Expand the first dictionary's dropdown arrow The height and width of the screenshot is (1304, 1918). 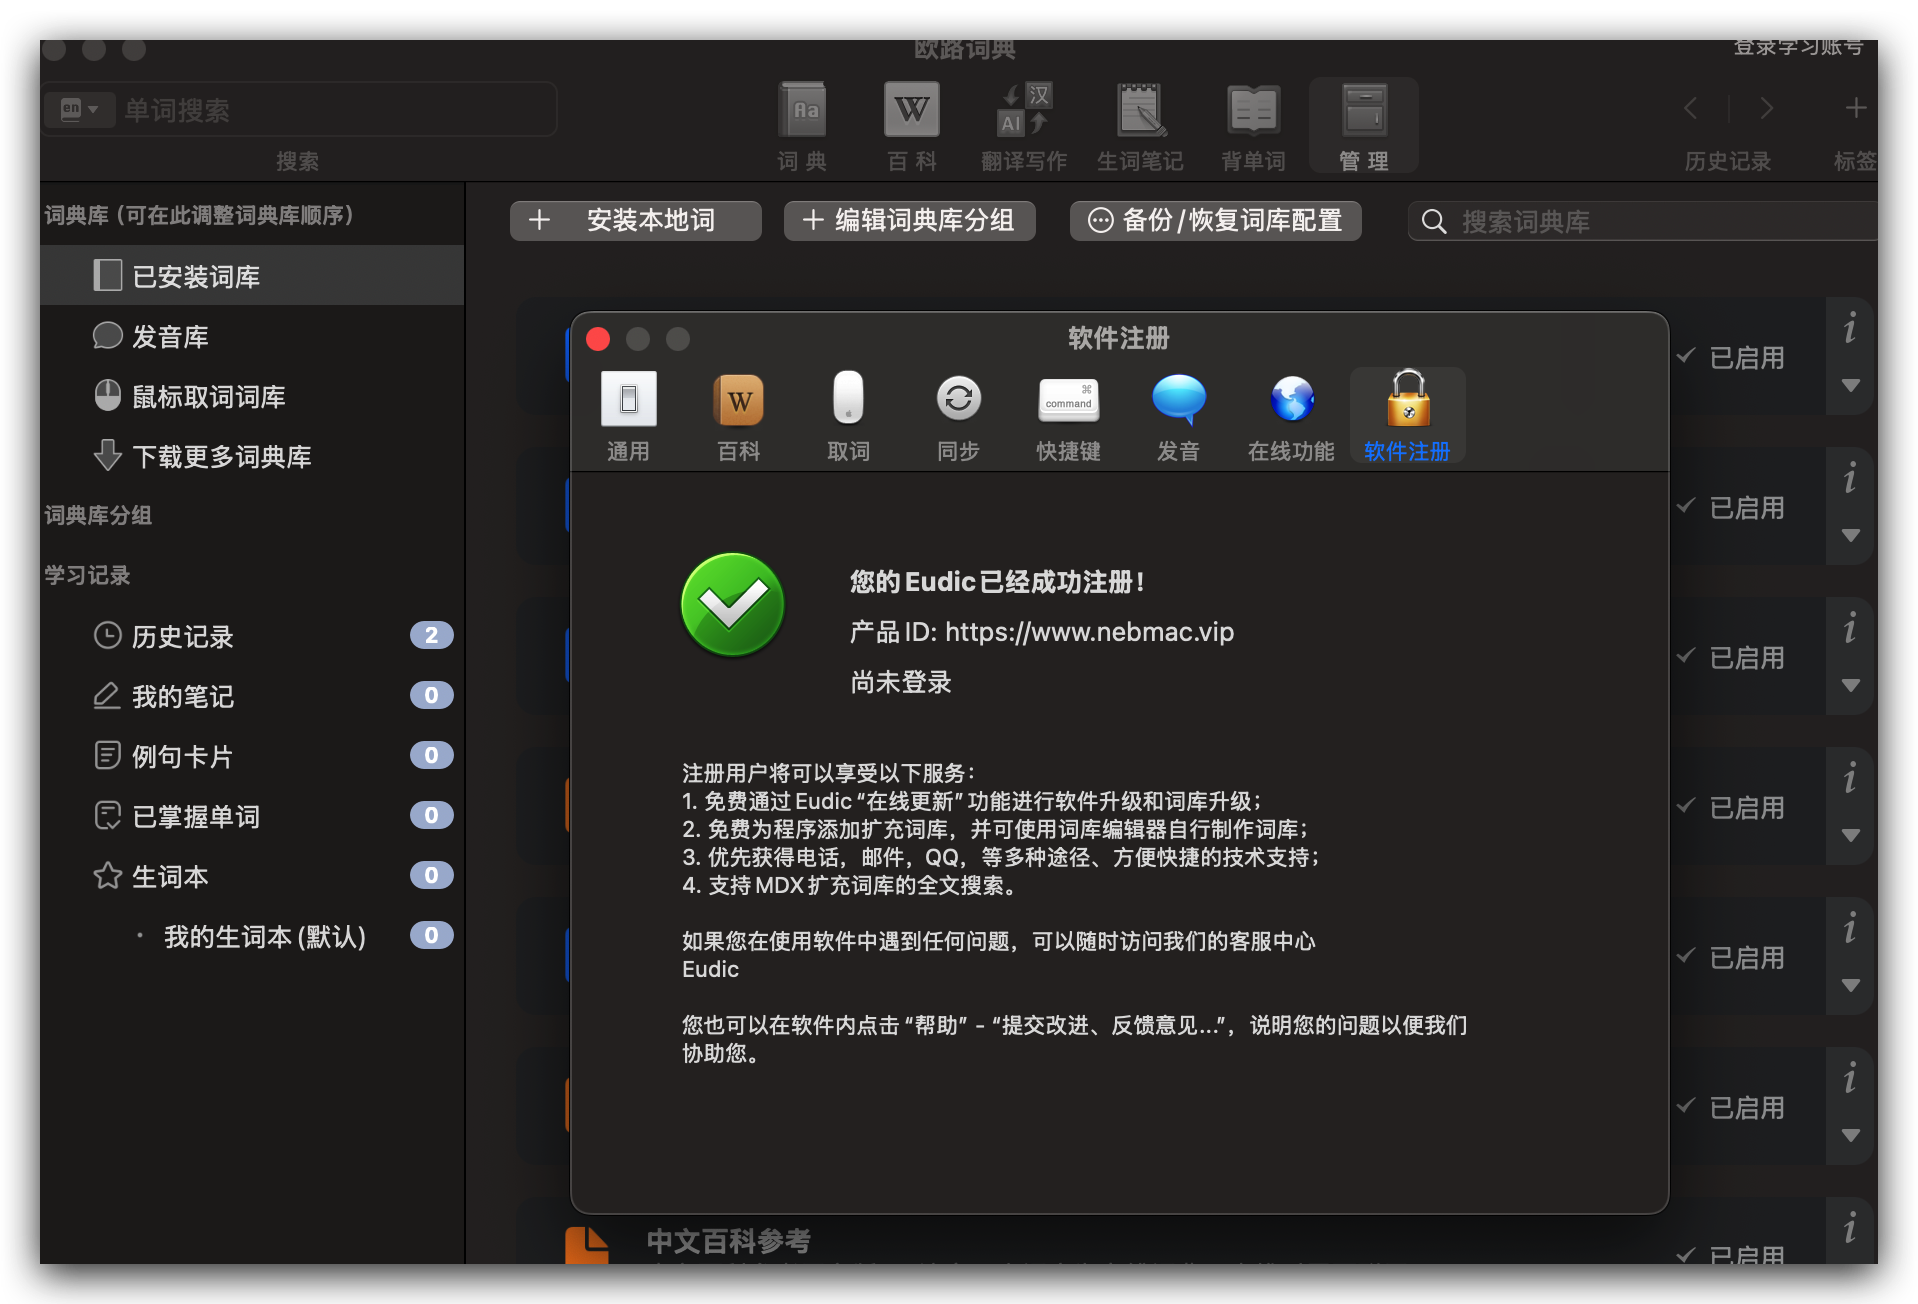tap(1850, 386)
